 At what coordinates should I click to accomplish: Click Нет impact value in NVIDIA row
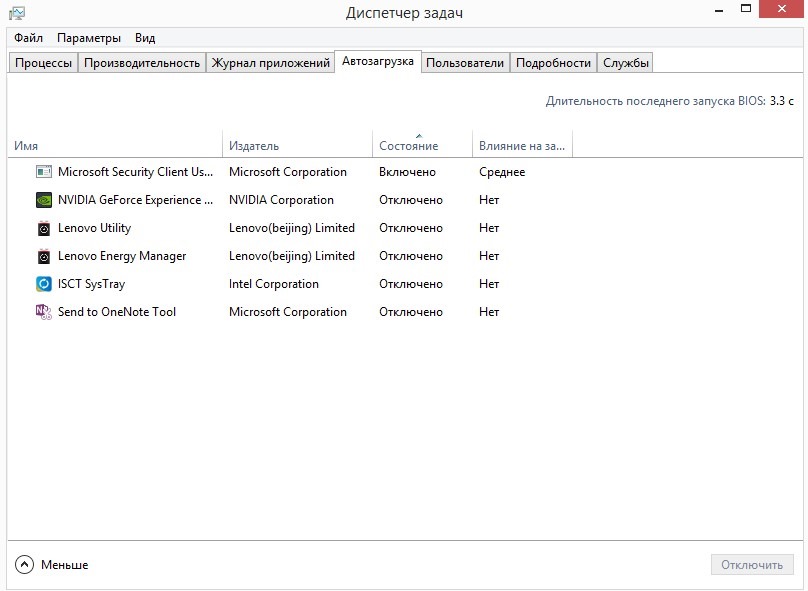coord(489,200)
